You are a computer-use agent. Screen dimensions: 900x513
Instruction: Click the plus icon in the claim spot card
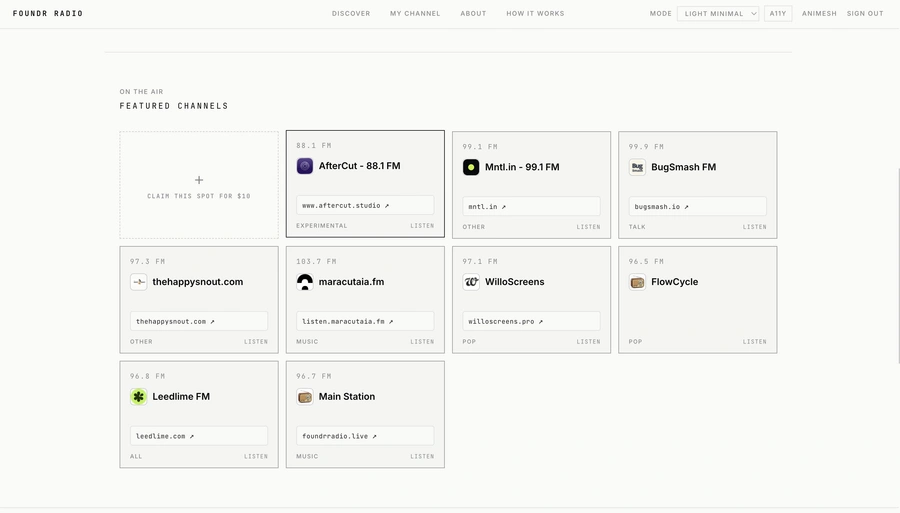point(199,180)
